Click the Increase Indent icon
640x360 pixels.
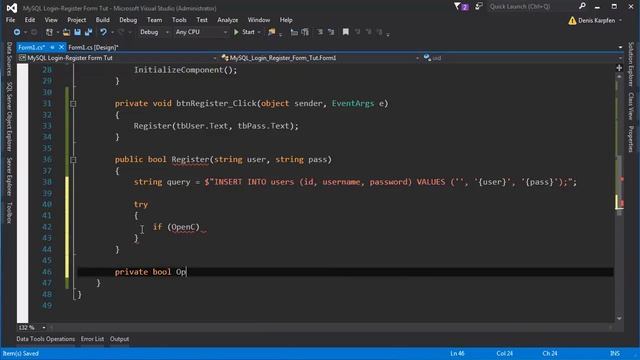click(x=331, y=32)
